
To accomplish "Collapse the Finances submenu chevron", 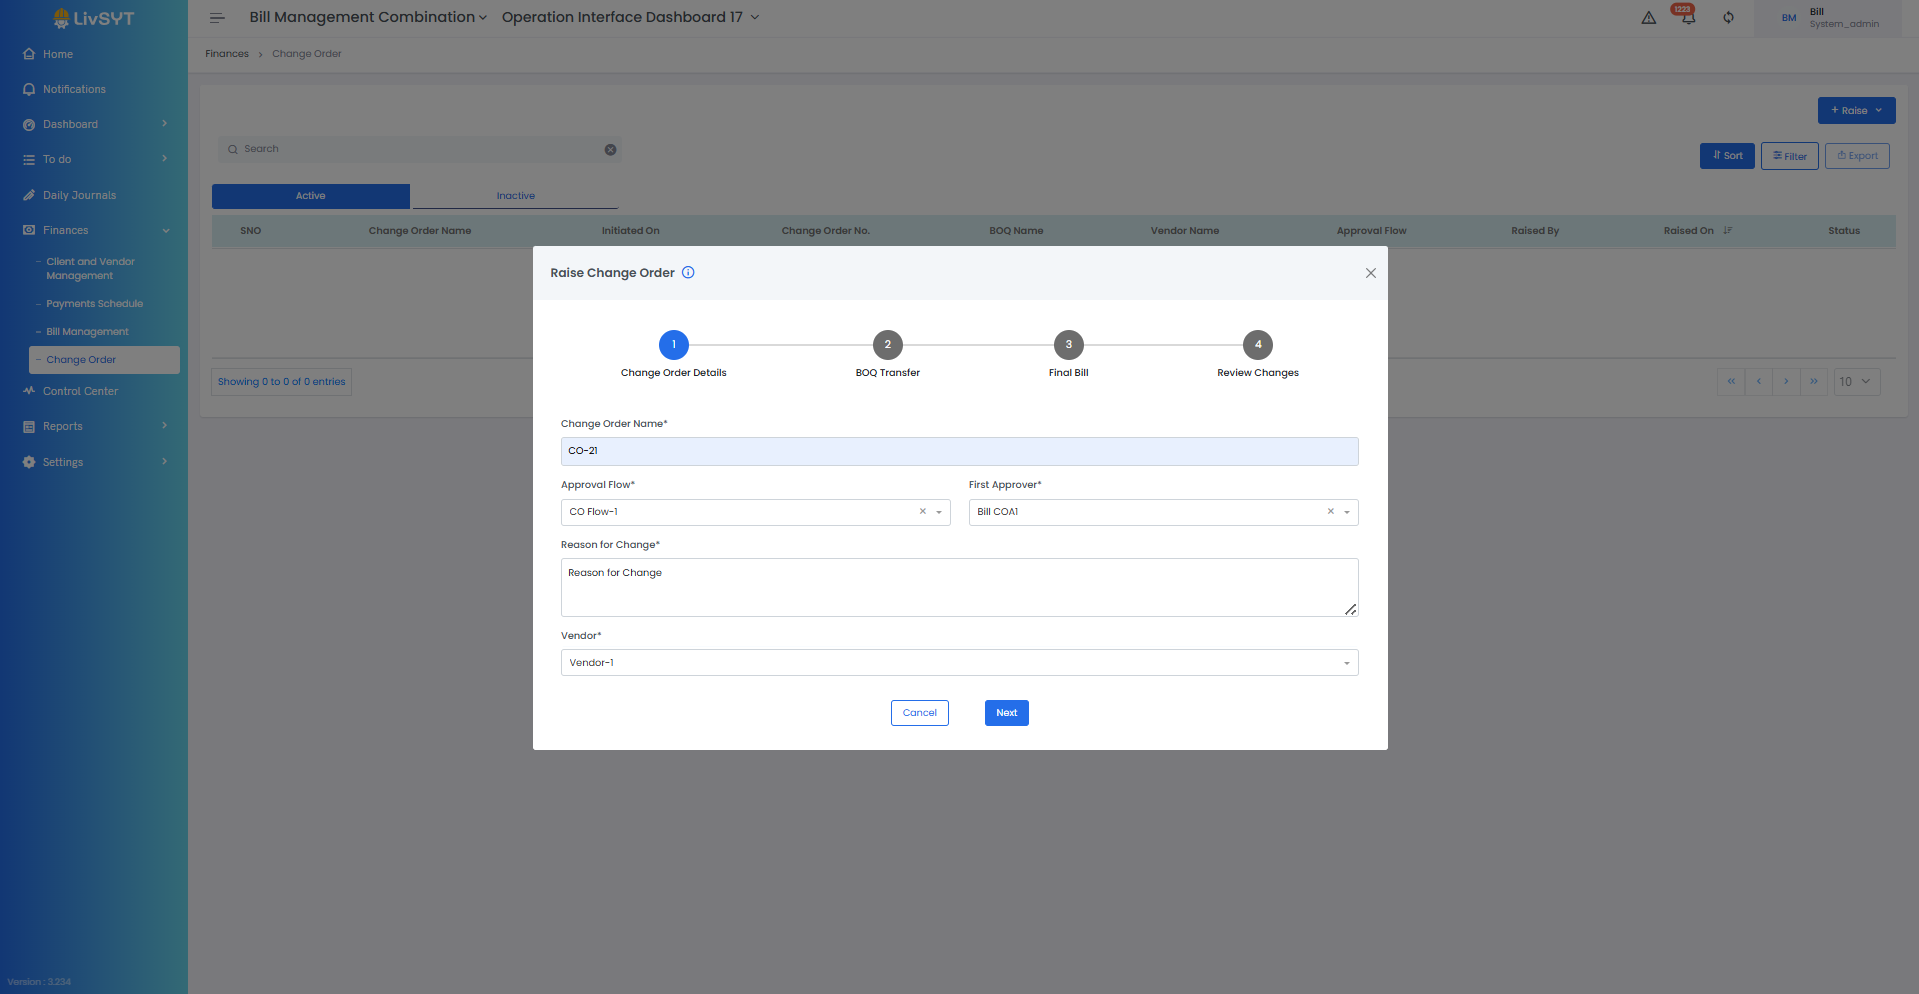I will [165, 230].
